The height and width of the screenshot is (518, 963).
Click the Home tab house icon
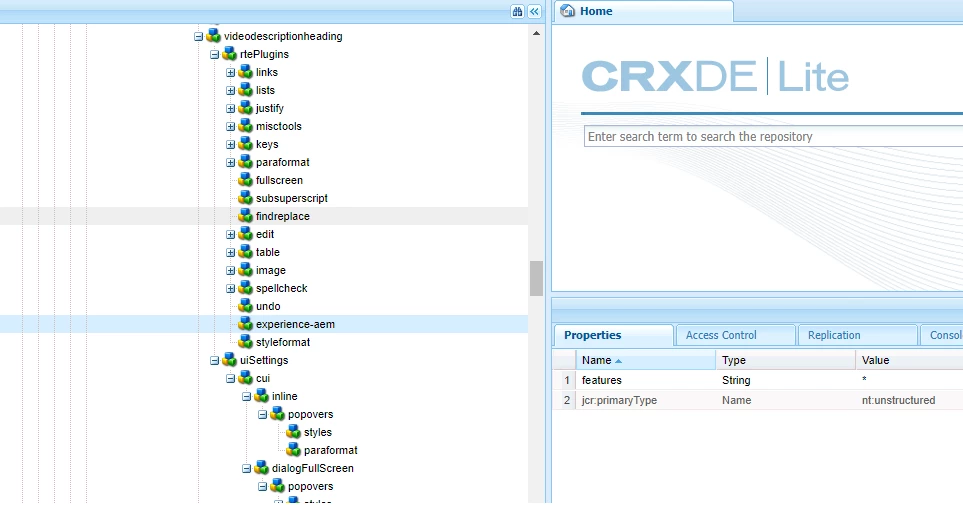(568, 11)
